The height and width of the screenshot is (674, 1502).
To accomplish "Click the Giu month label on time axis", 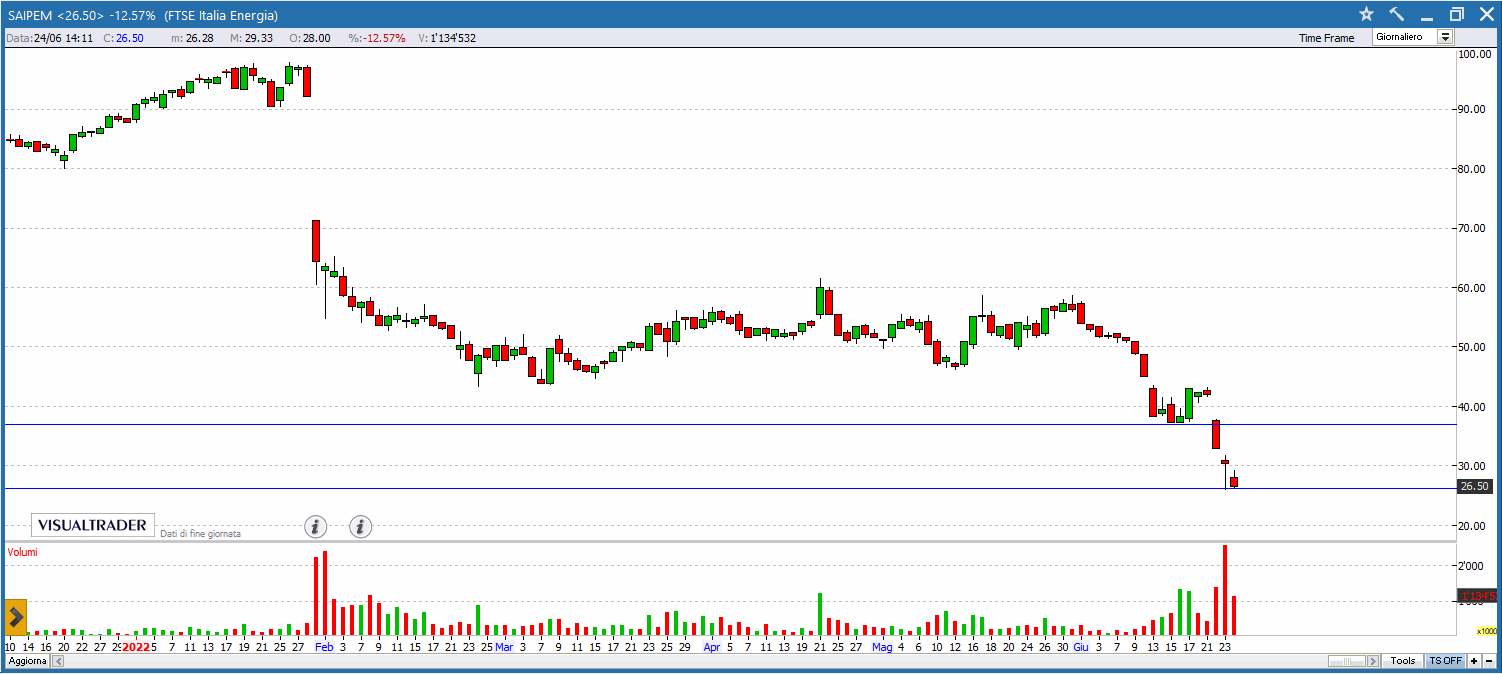I will click(x=1080, y=647).
